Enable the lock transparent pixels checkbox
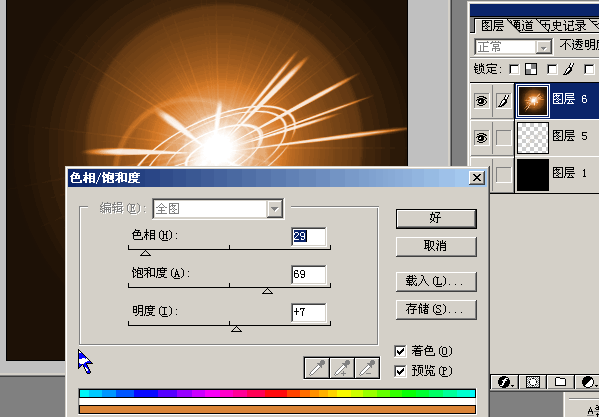The width and height of the screenshot is (599, 417). [x=515, y=69]
